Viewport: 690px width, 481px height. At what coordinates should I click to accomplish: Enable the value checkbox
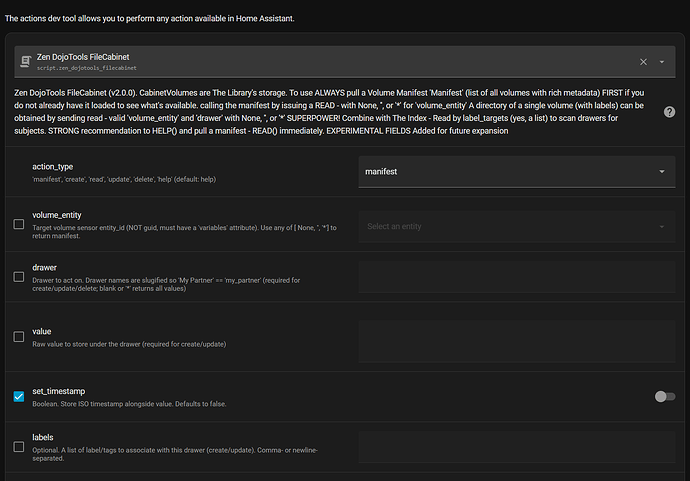19,337
